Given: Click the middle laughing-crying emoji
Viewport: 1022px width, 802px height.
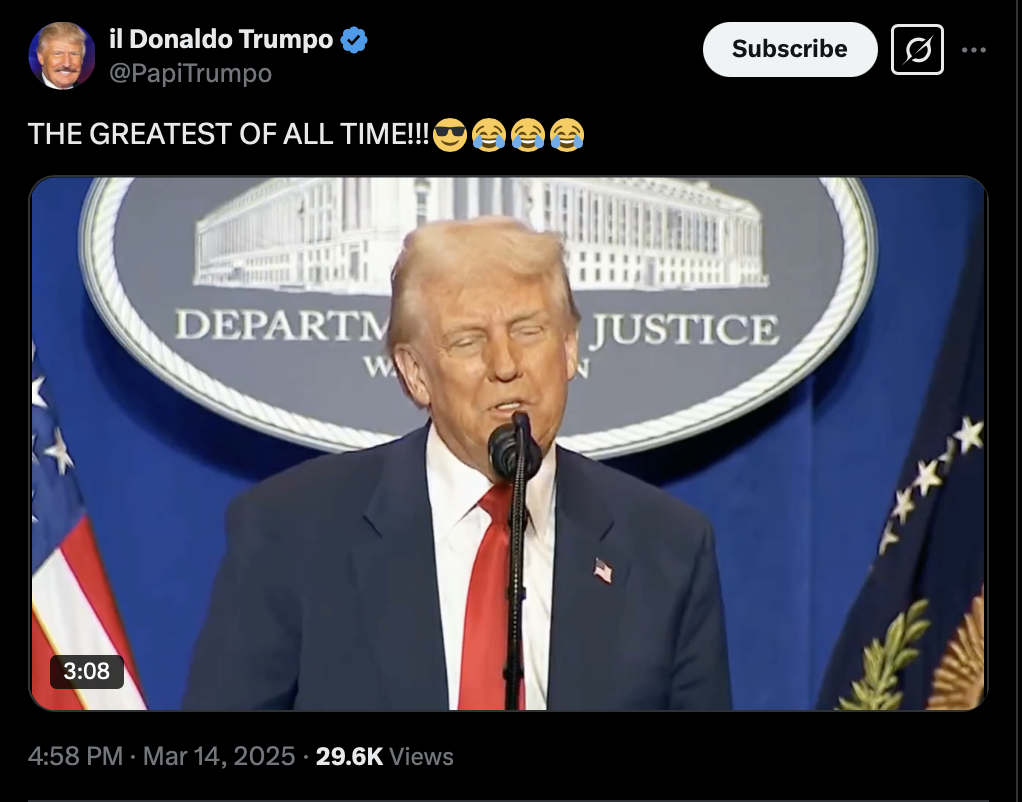Looking at the screenshot, I should (528, 134).
